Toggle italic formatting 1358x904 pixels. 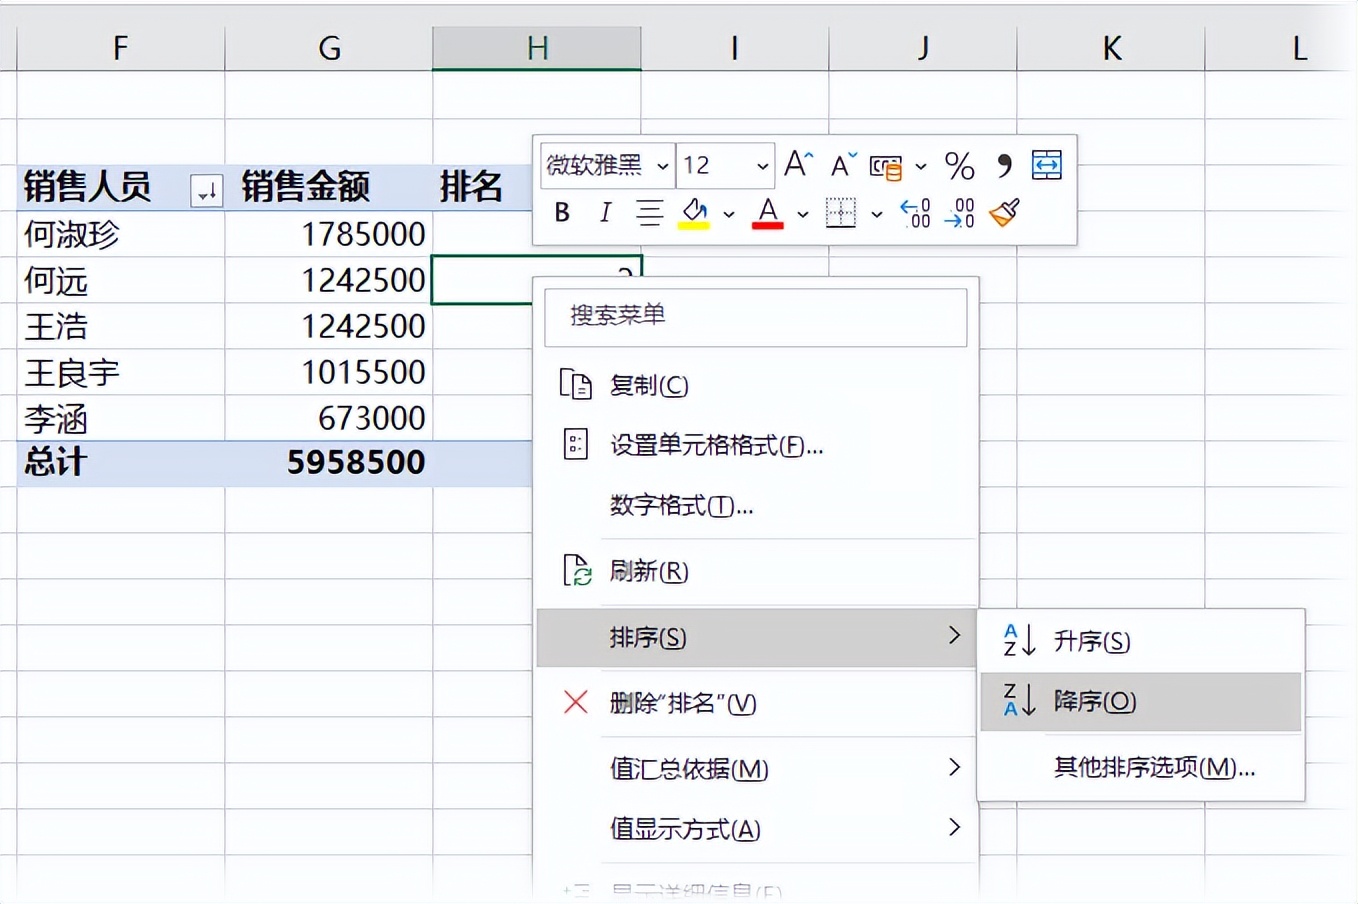click(605, 213)
